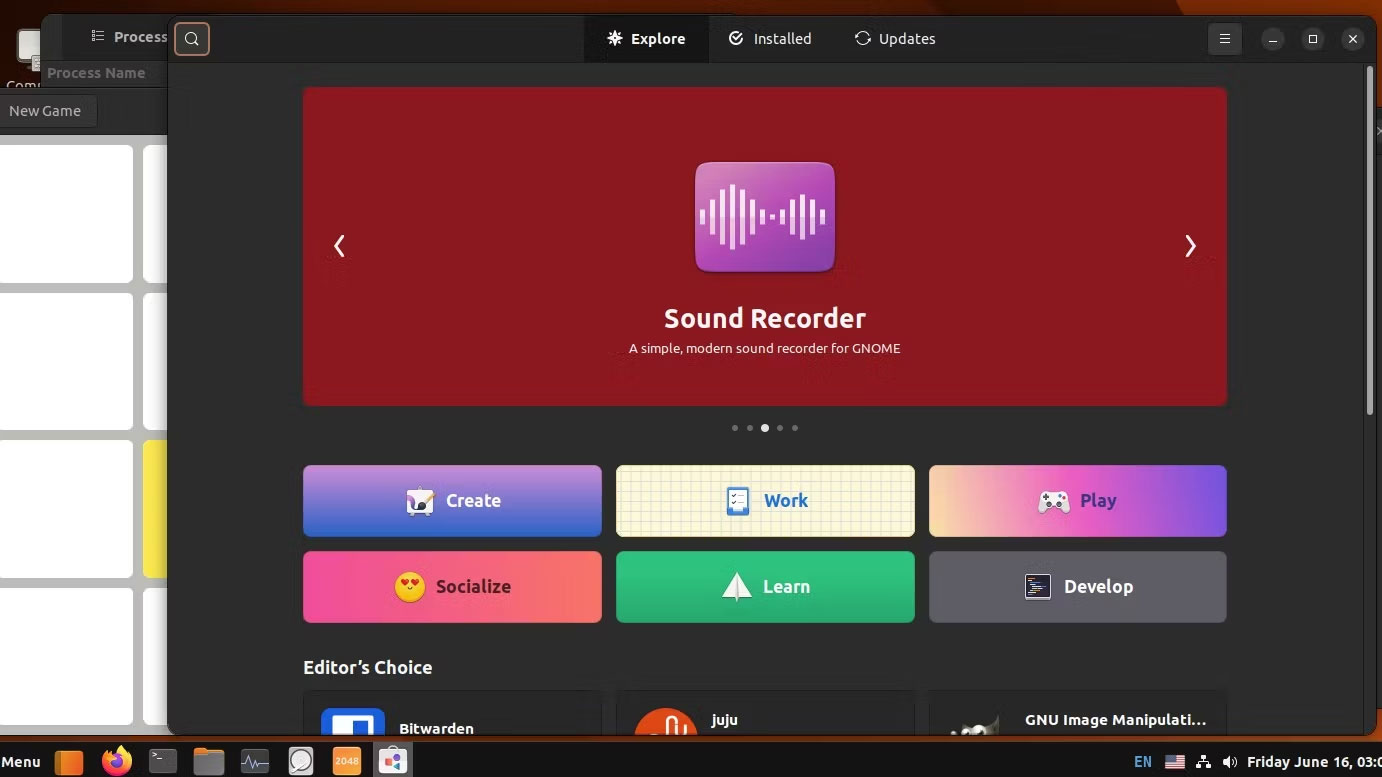The height and width of the screenshot is (777, 1382).
Task: Open Sound Recorder featured app icon
Action: (765, 217)
